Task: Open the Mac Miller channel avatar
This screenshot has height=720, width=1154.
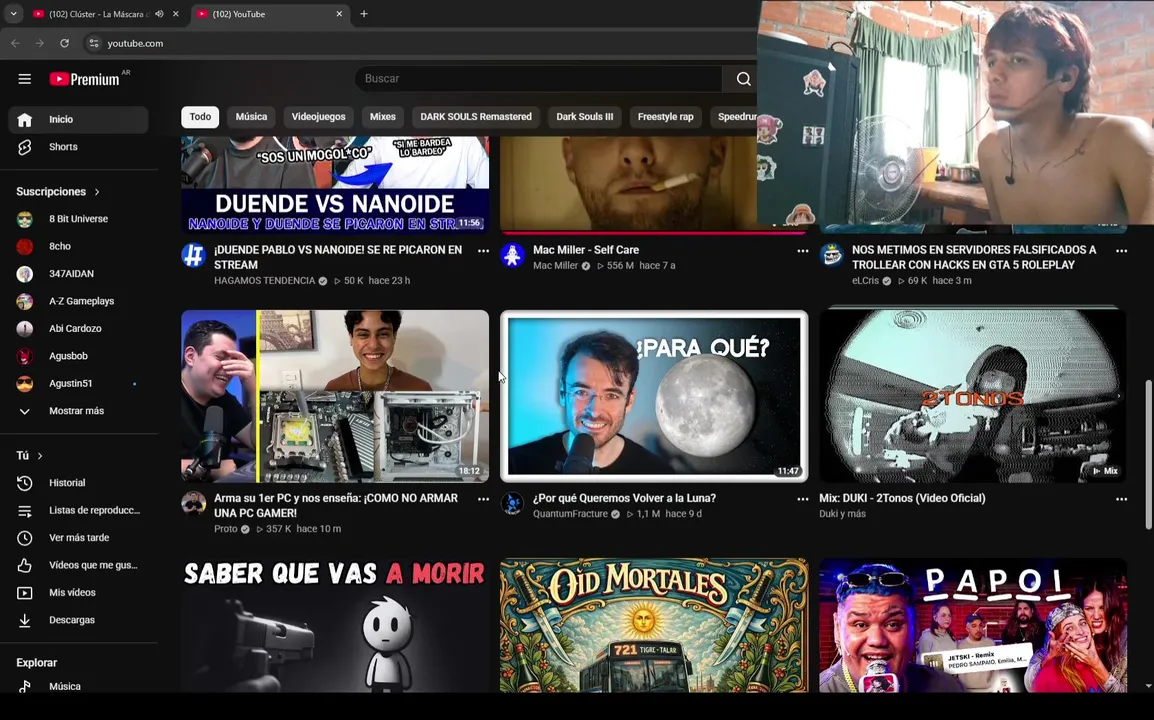Action: point(512,255)
